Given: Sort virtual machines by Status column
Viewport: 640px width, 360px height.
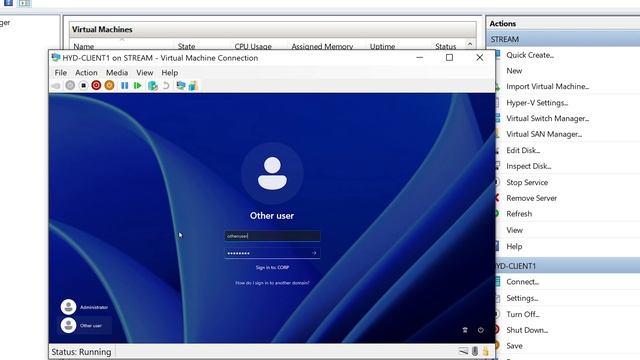Looking at the screenshot, I should [445, 47].
